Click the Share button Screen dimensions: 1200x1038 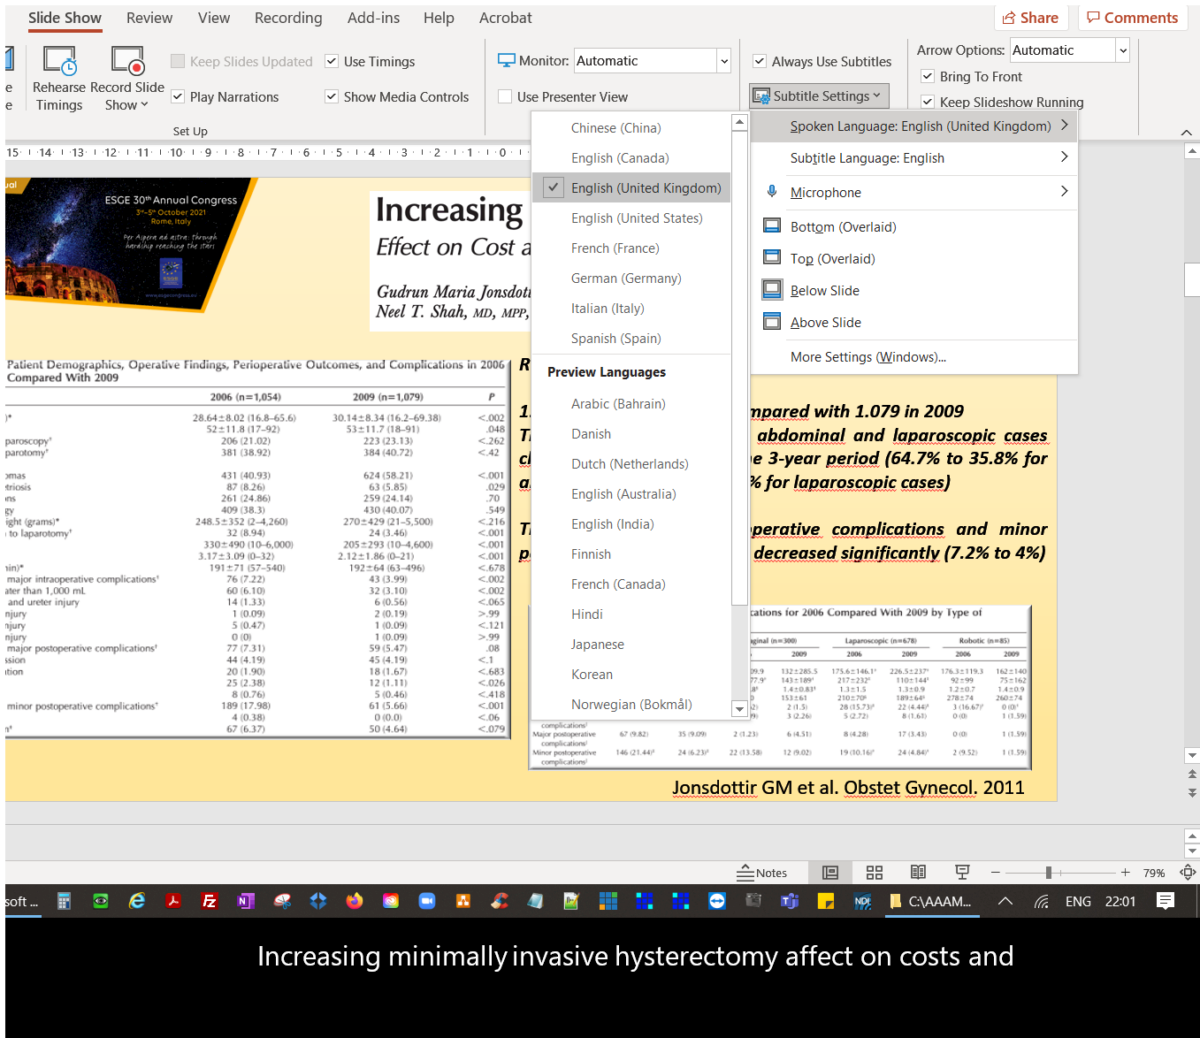1032,18
